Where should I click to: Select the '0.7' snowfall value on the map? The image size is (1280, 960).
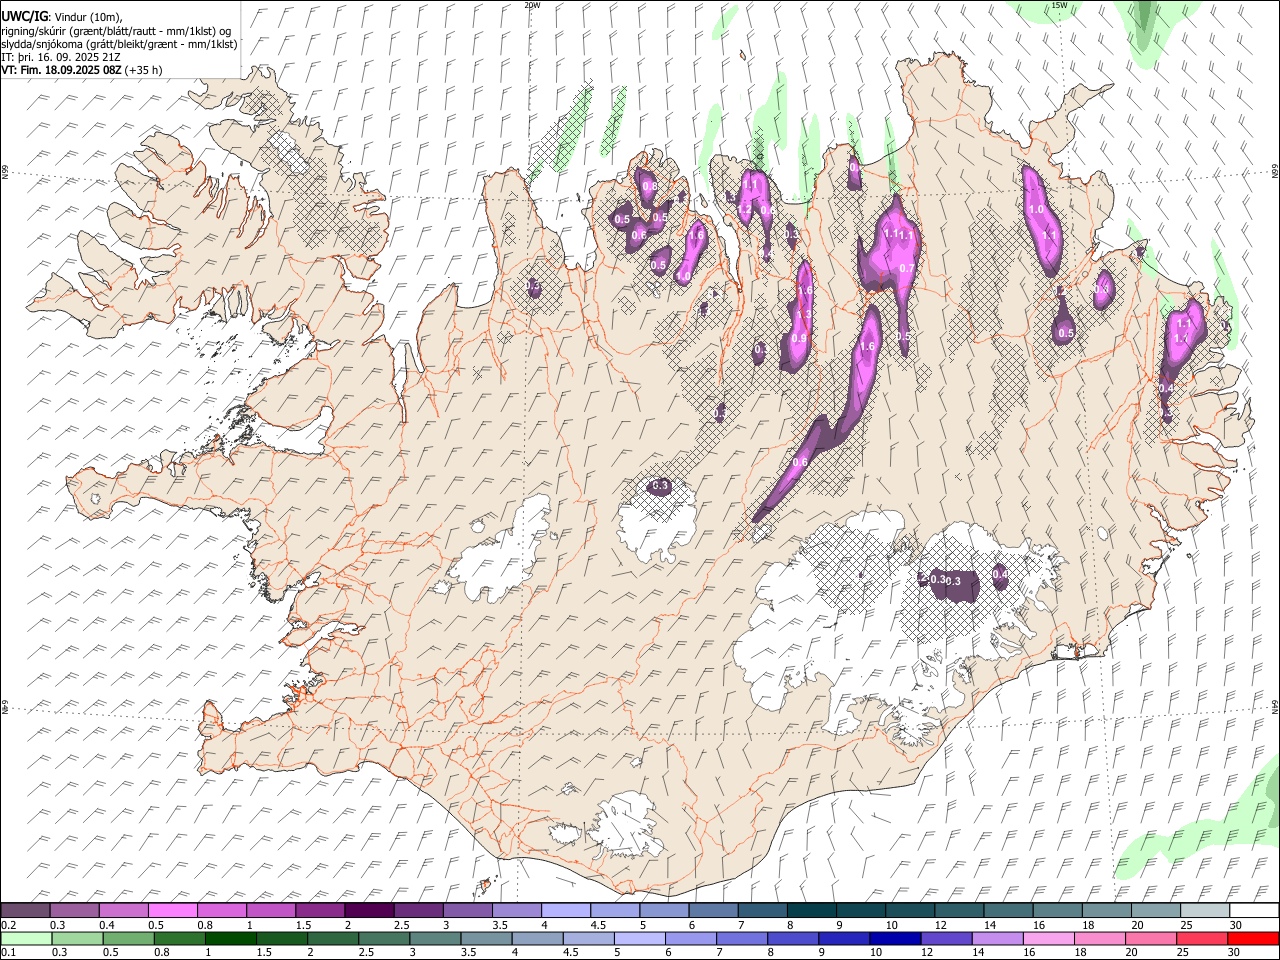tap(907, 268)
